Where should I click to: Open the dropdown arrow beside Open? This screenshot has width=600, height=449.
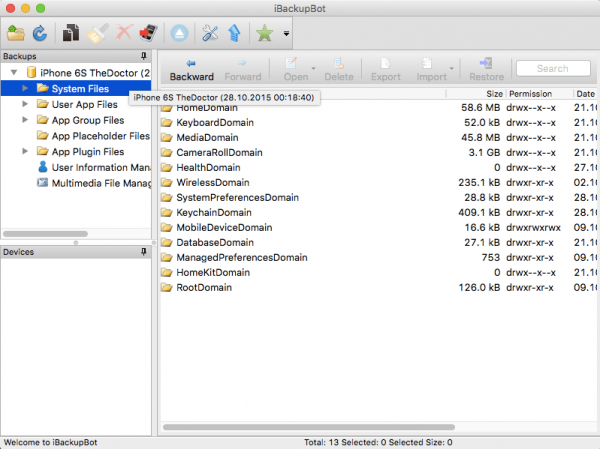click(x=313, y=69)
